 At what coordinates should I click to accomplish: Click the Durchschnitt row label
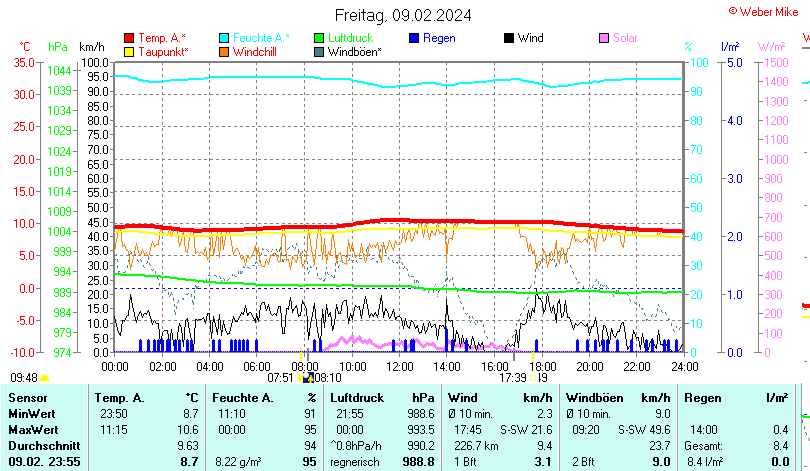pos(42,445)
